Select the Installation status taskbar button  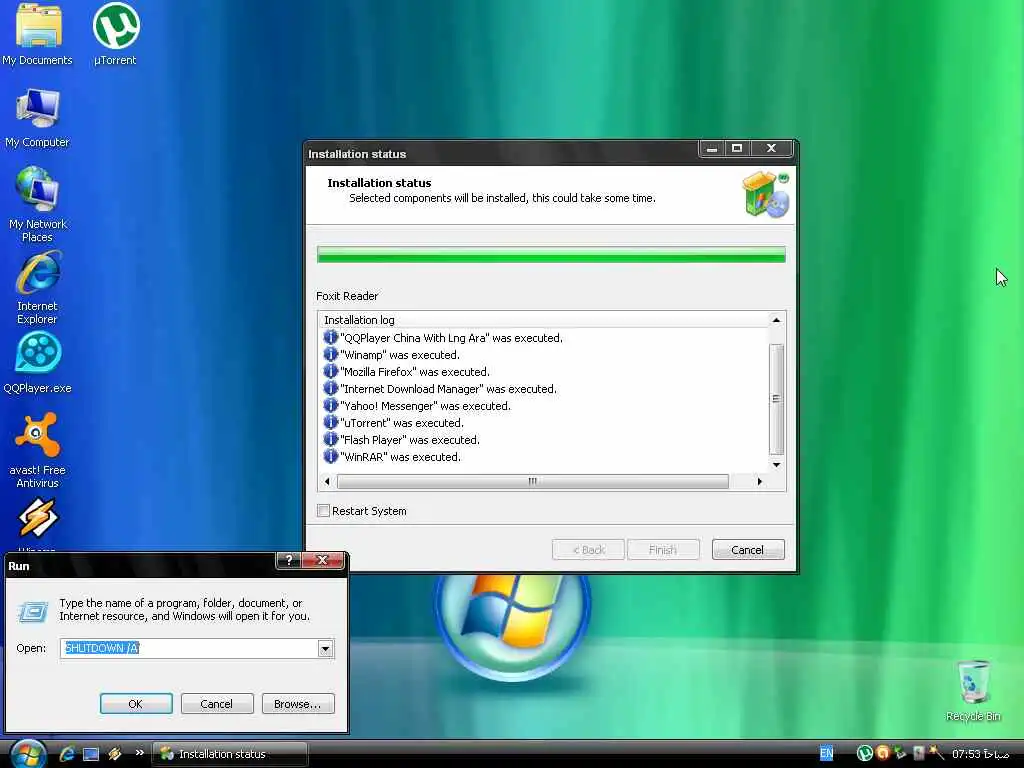point(230,754)
